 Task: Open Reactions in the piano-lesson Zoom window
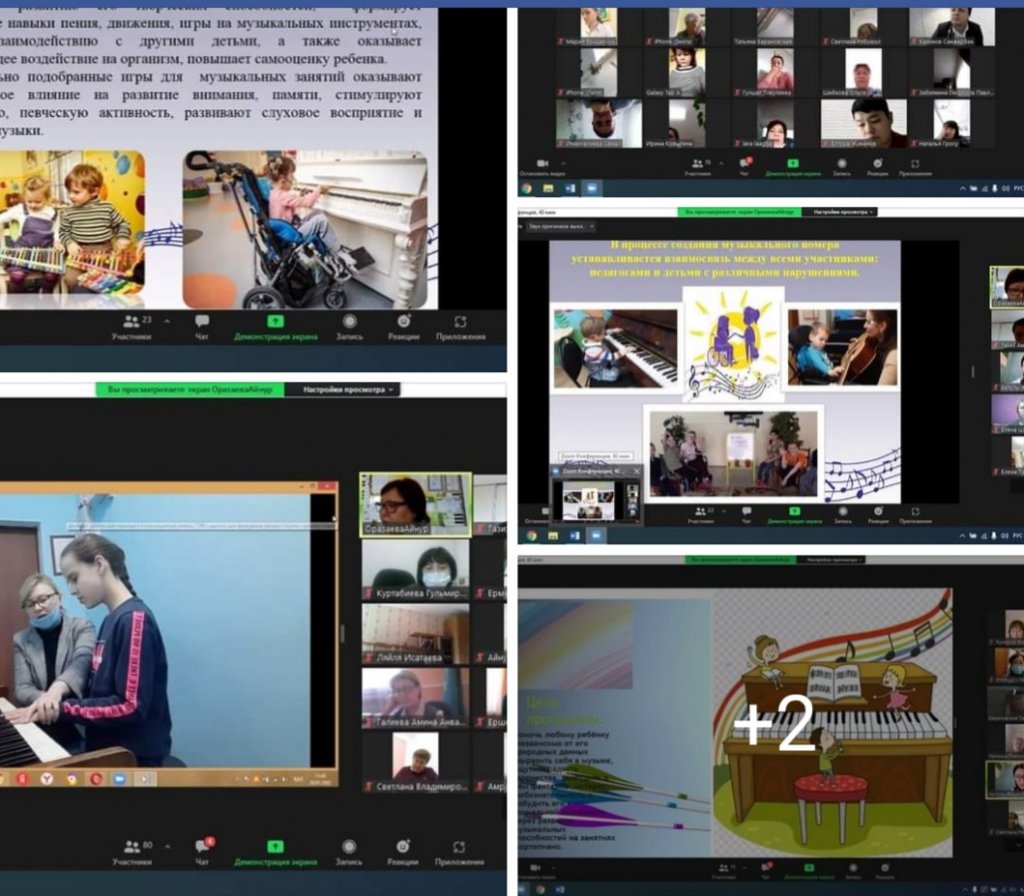click(x=403, y=852)
